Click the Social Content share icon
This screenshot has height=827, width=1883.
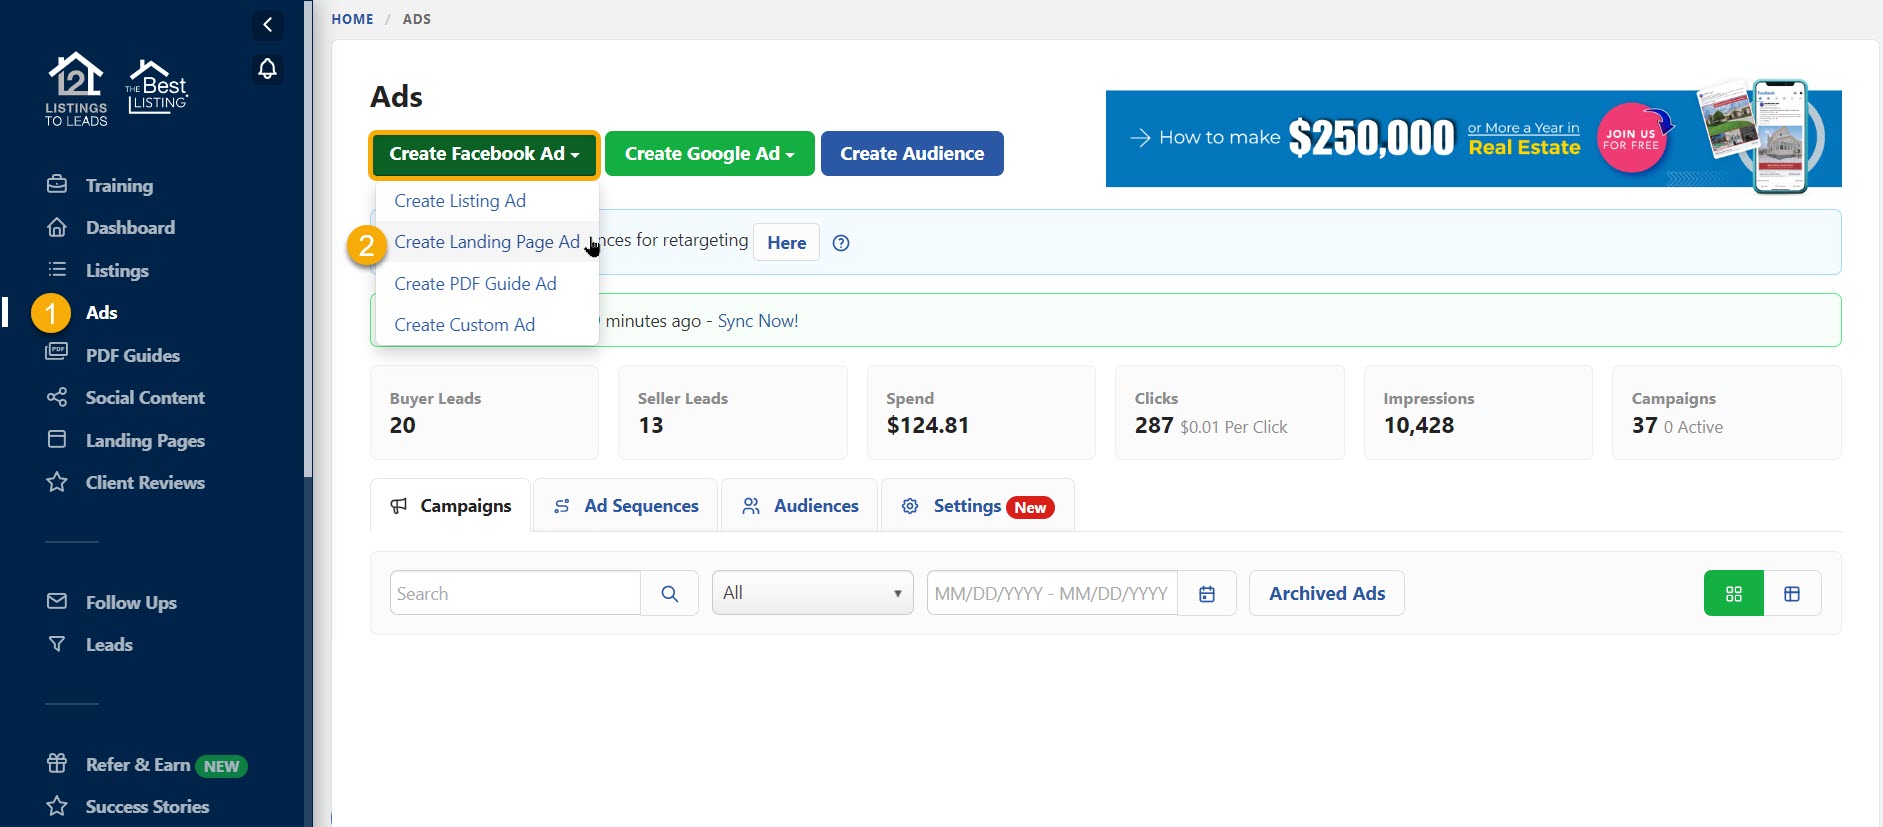point(57,397)
